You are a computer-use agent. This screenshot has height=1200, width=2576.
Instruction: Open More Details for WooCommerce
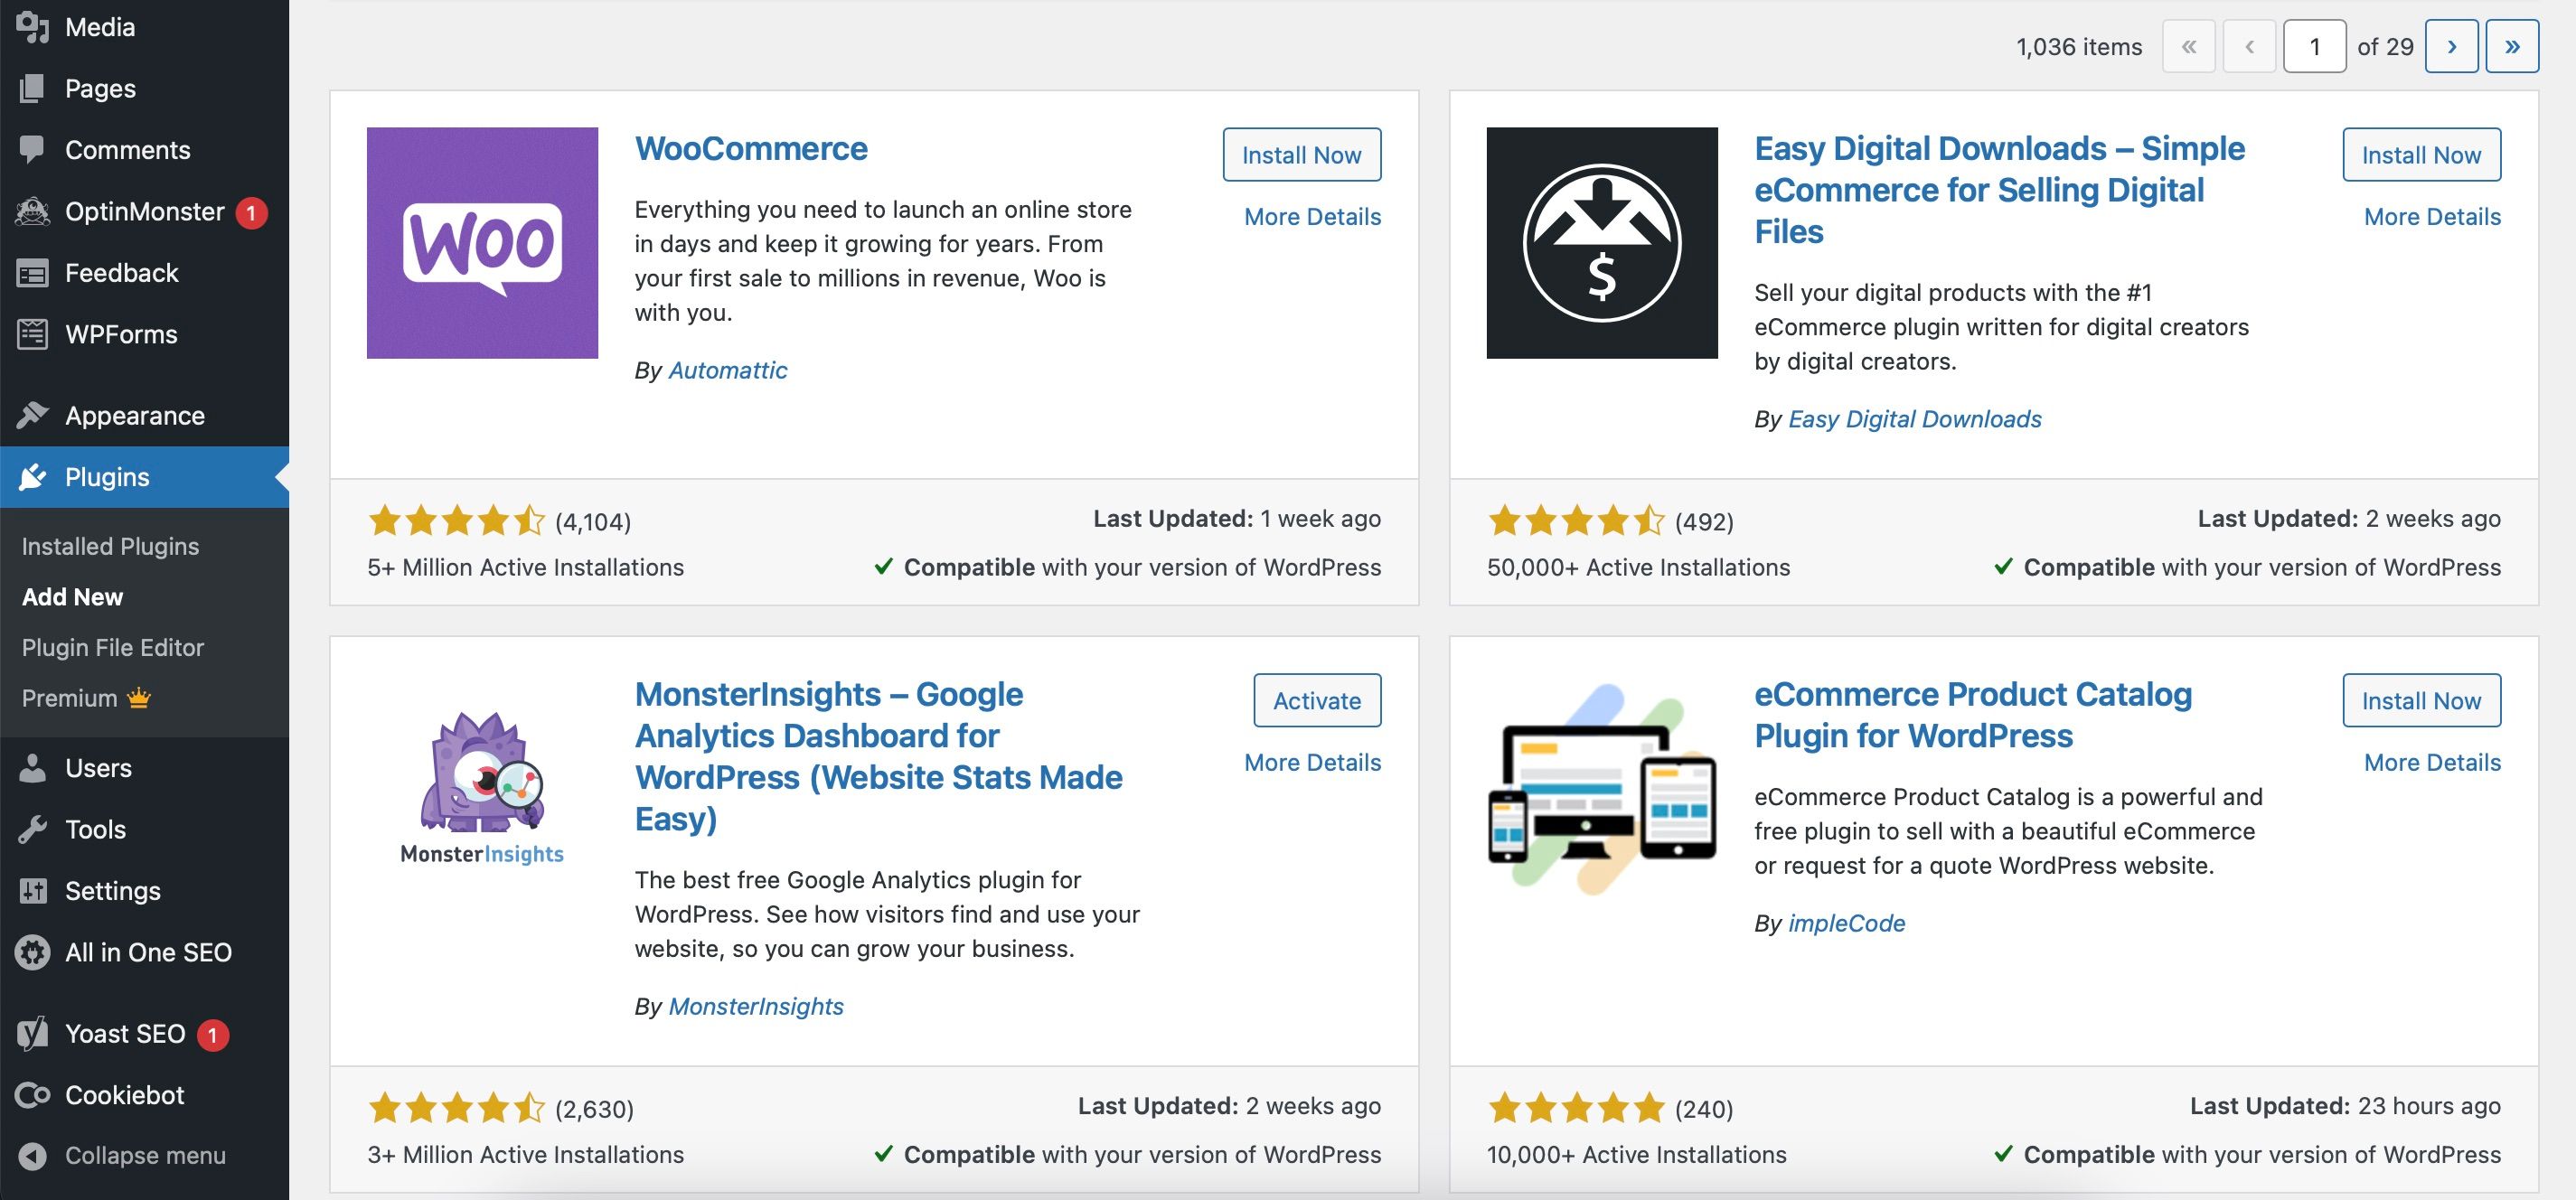click(x=1312, y=216)
